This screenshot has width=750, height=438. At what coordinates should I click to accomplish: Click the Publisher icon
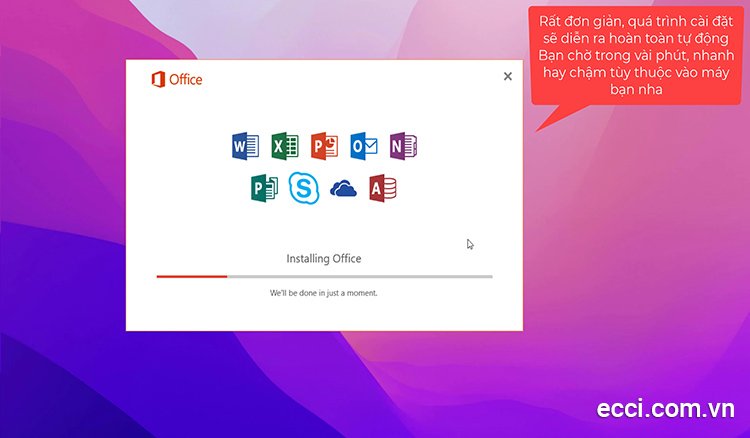pos(264,188)
